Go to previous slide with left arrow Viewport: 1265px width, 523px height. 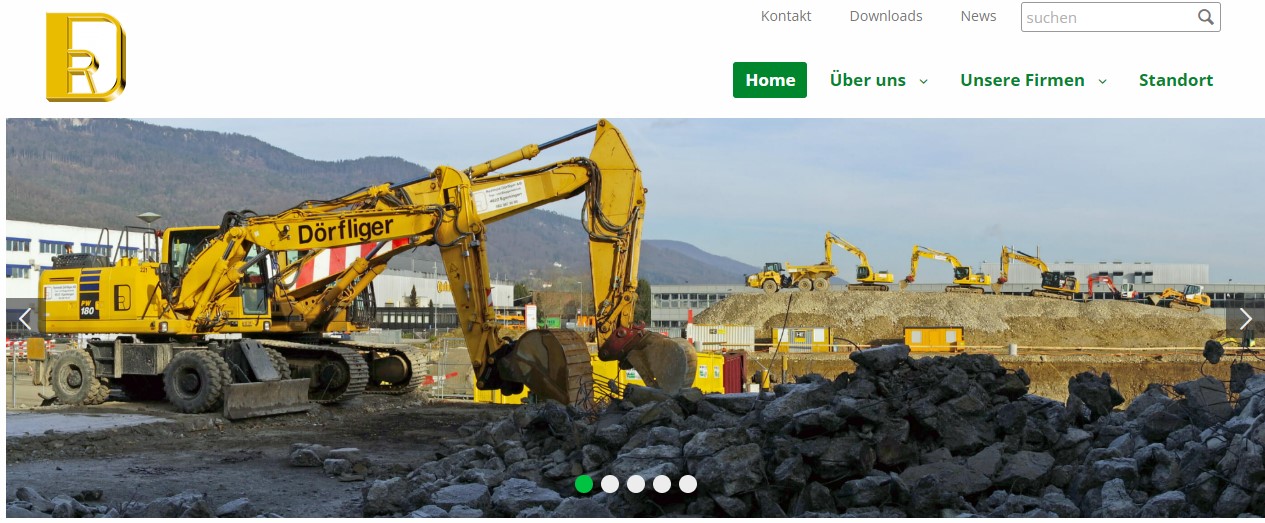click(x=25, y=319)
